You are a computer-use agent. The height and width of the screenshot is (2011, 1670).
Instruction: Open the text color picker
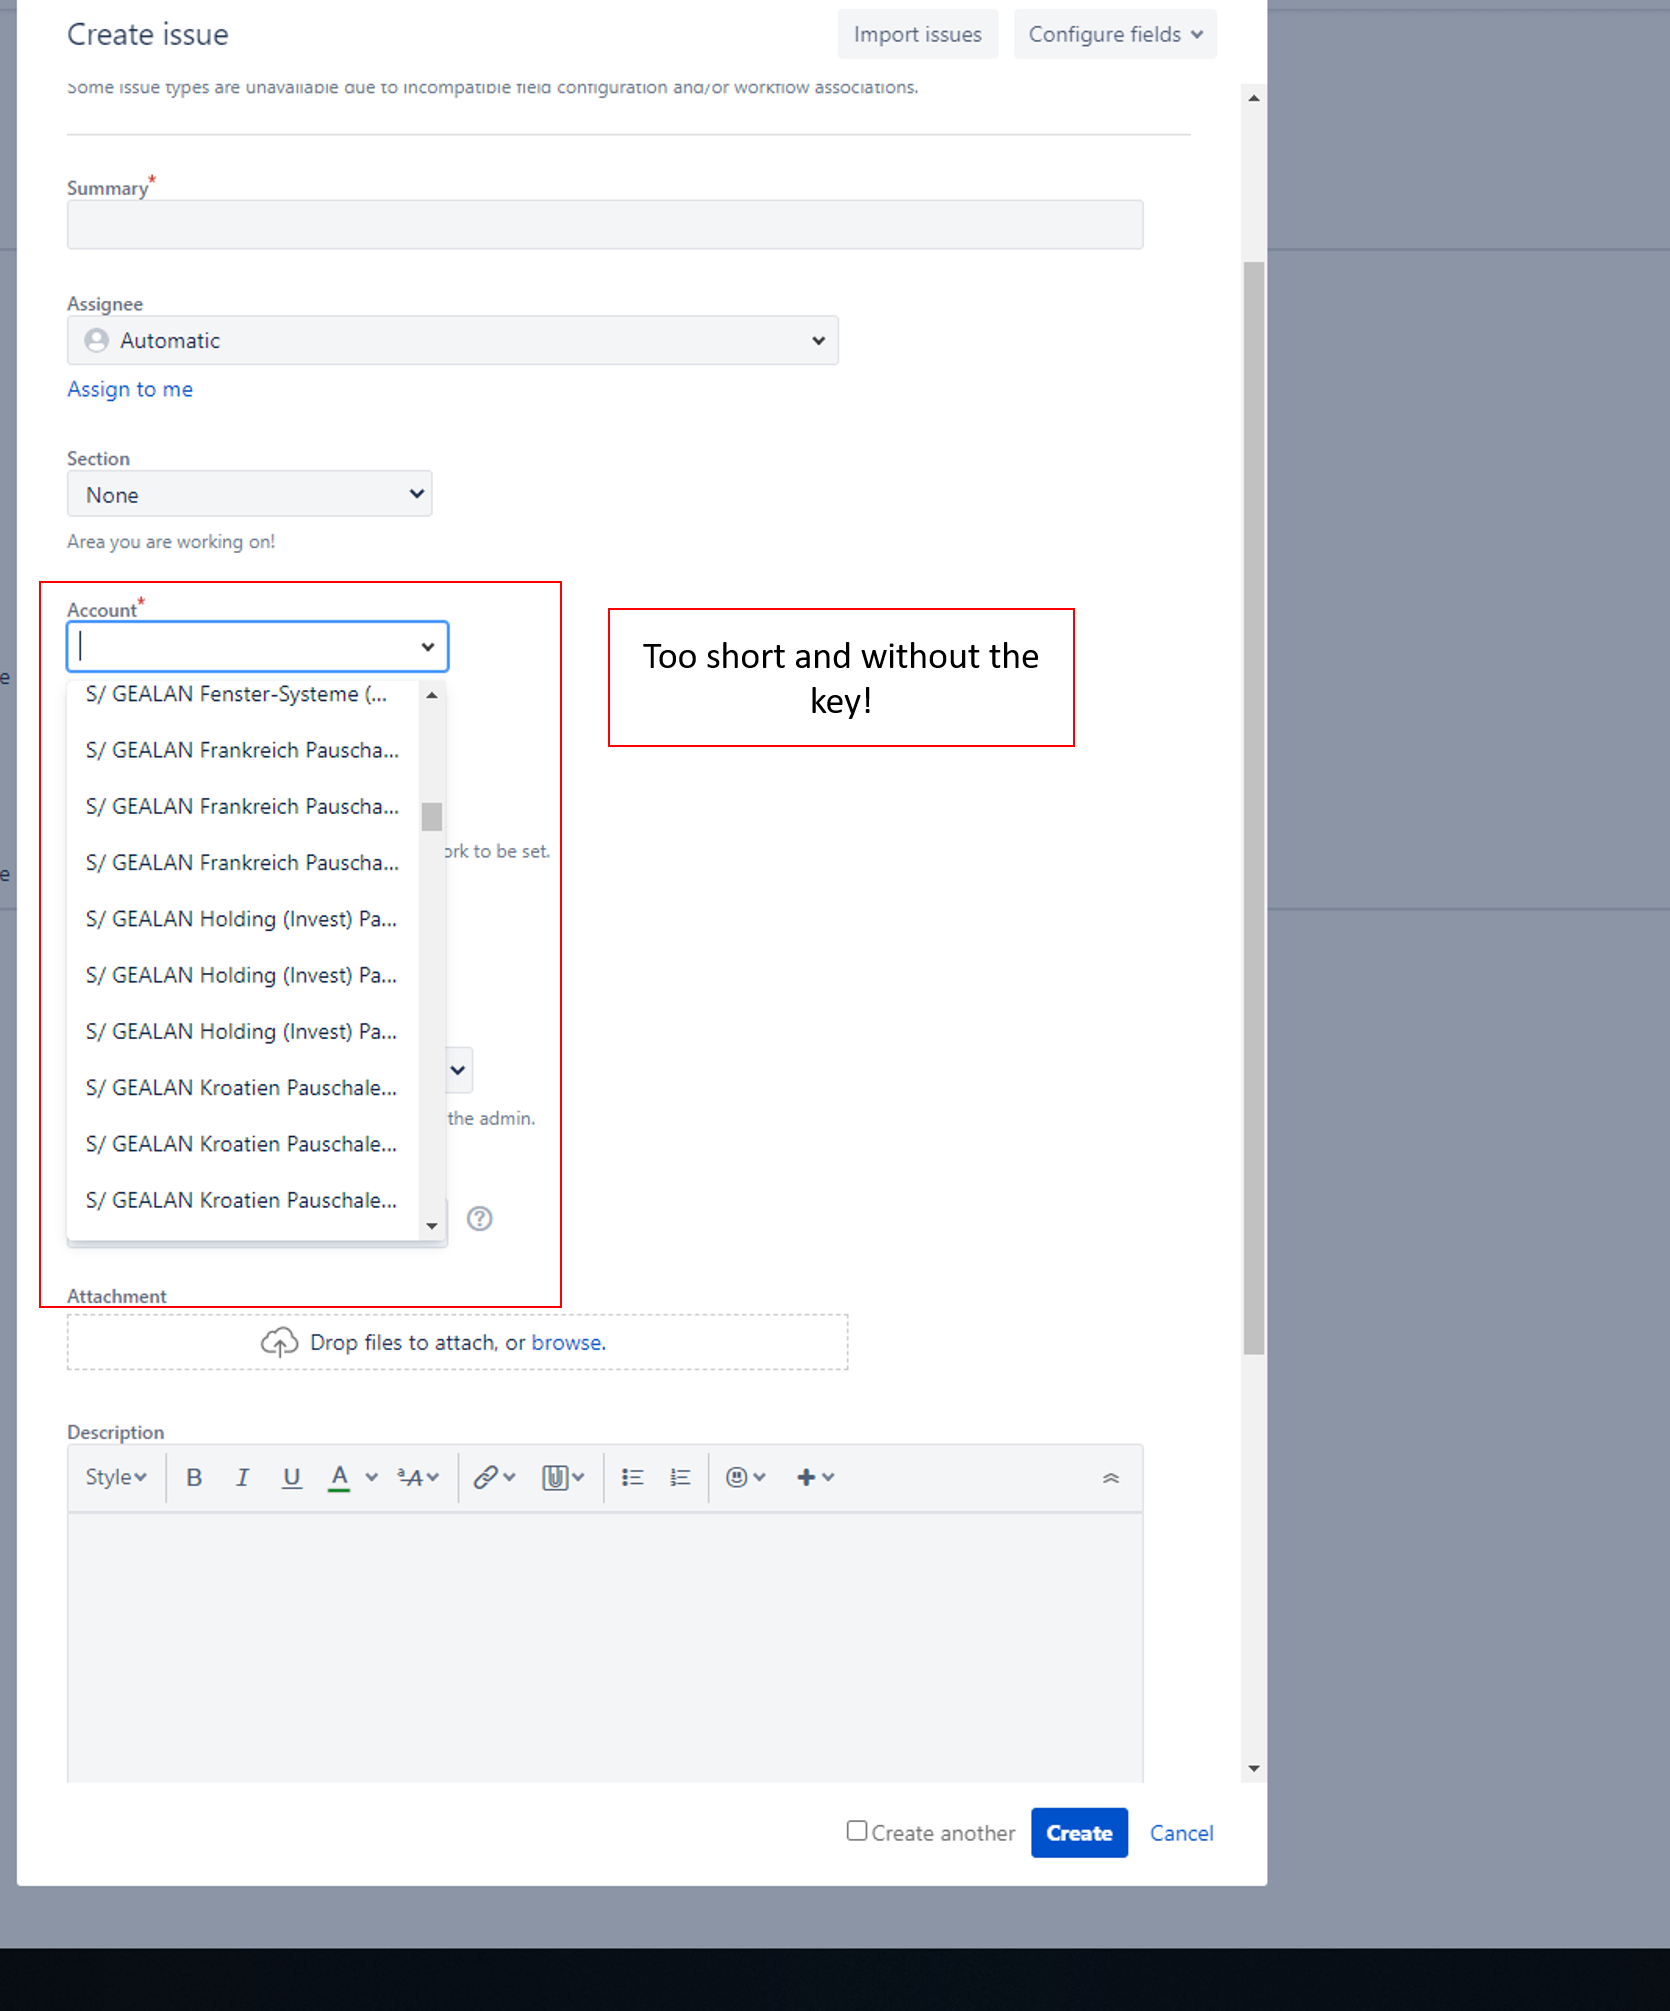point(371,1477)
